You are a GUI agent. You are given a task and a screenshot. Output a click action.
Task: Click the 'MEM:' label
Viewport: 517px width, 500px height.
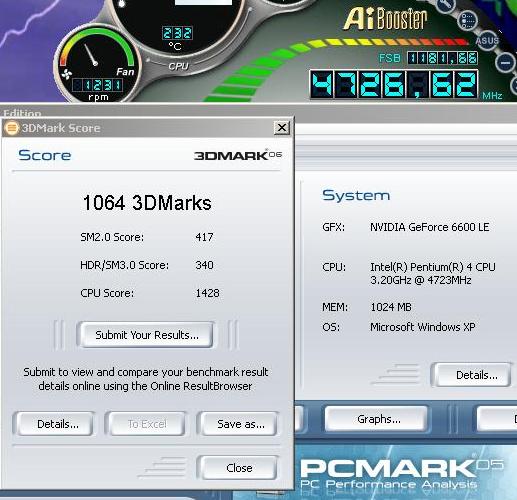tap(335, 307)
